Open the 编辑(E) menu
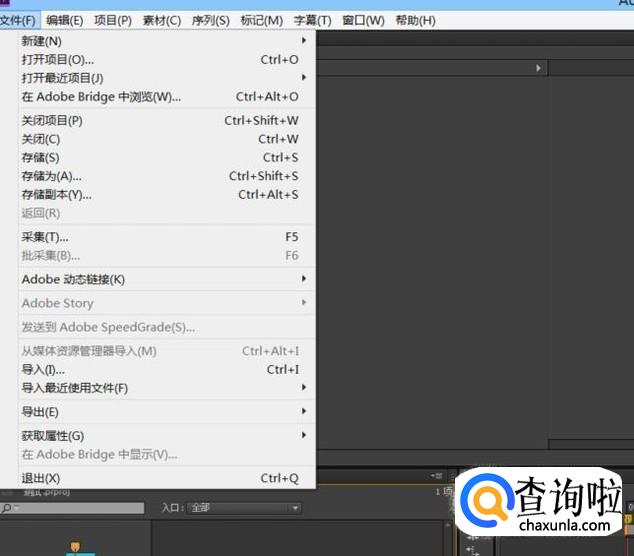634x556 pixels. click(x=65, y=21)
